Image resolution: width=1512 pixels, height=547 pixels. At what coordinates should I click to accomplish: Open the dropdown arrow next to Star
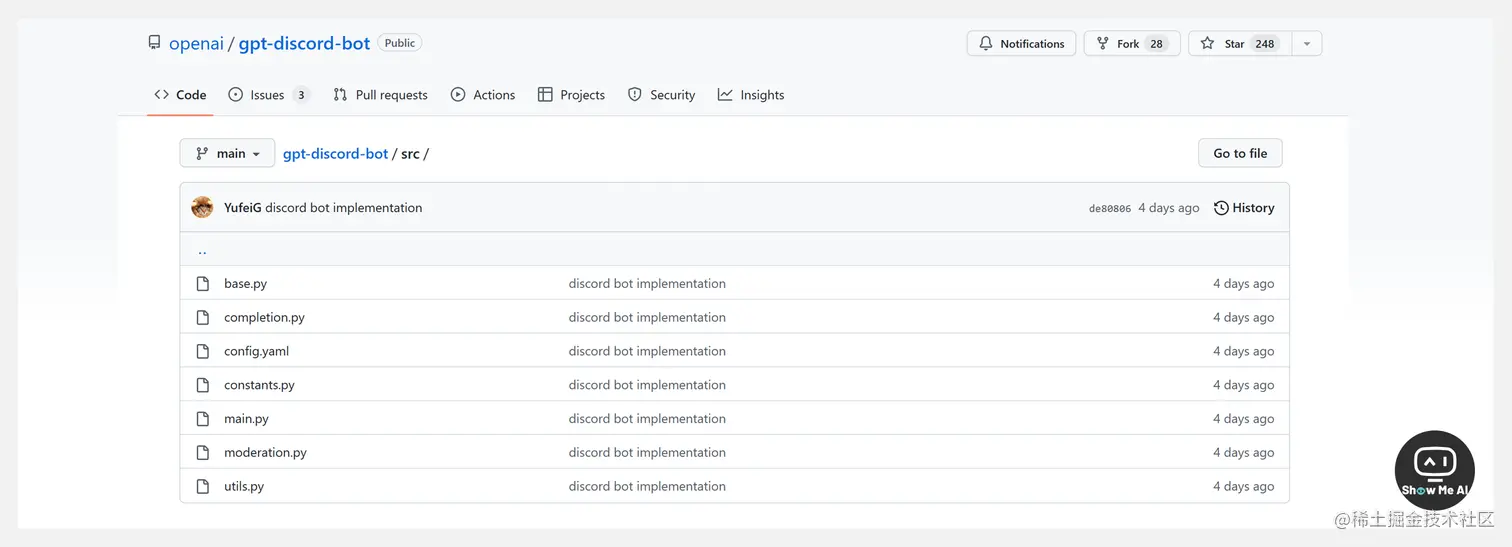[1307, 43]
